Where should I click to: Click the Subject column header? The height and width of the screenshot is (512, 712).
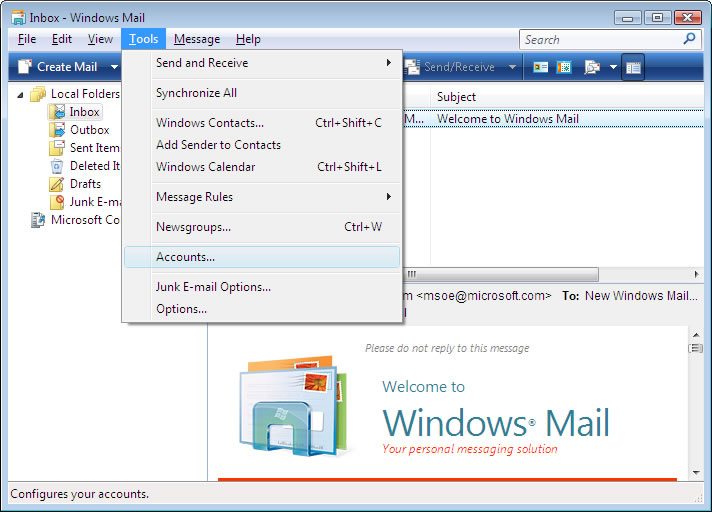tap(456, 97)
